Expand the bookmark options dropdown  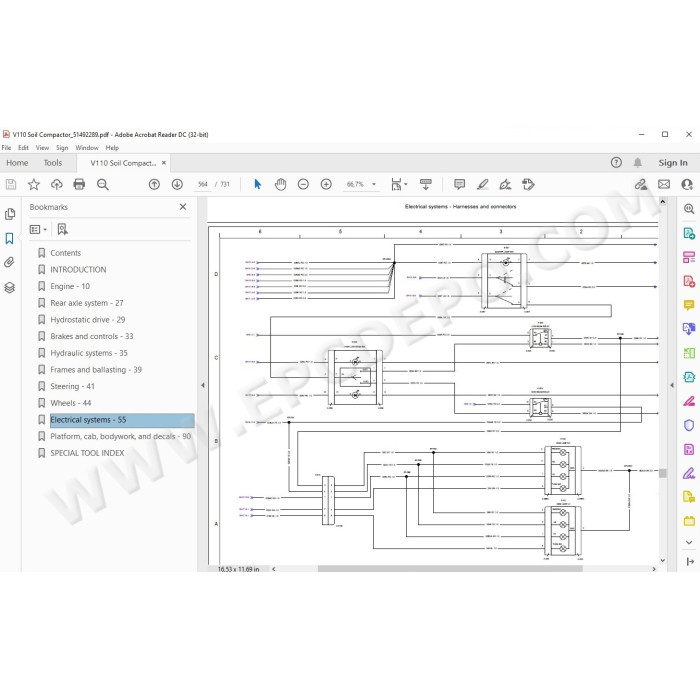[38, 229]
